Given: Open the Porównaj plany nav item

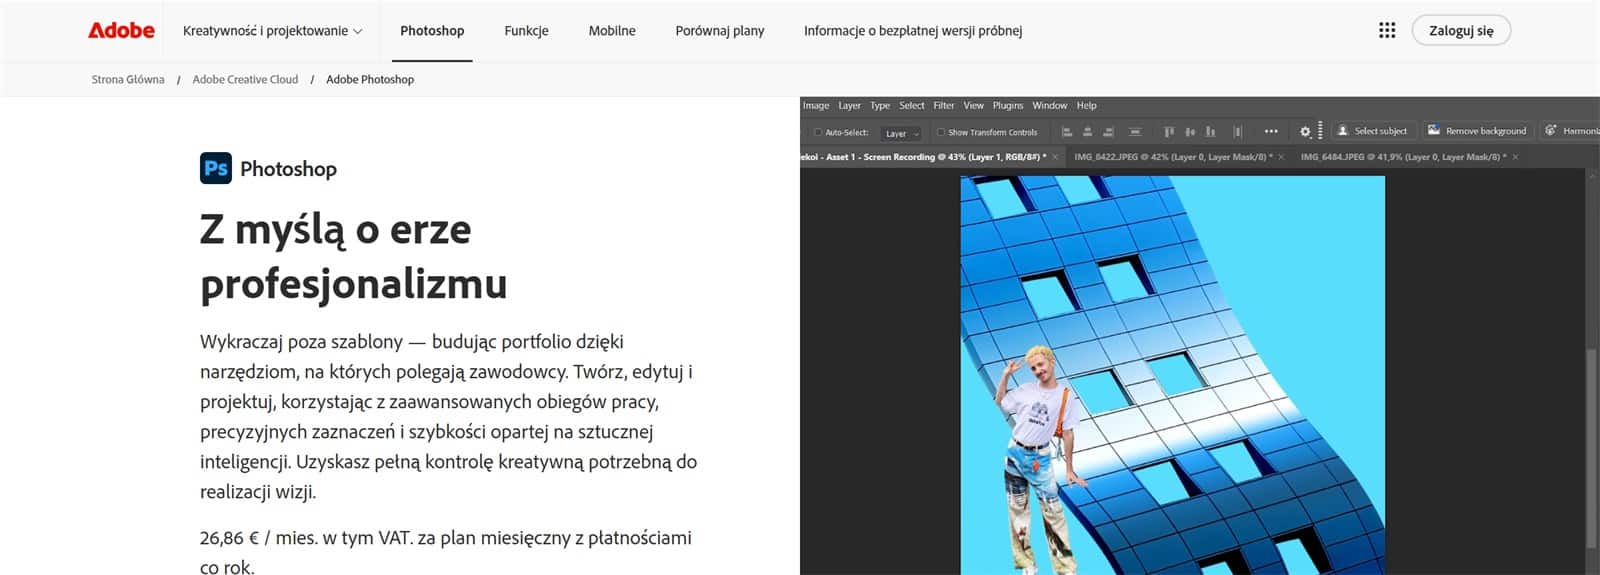Looking at the screenshot, I should point(720,31).
